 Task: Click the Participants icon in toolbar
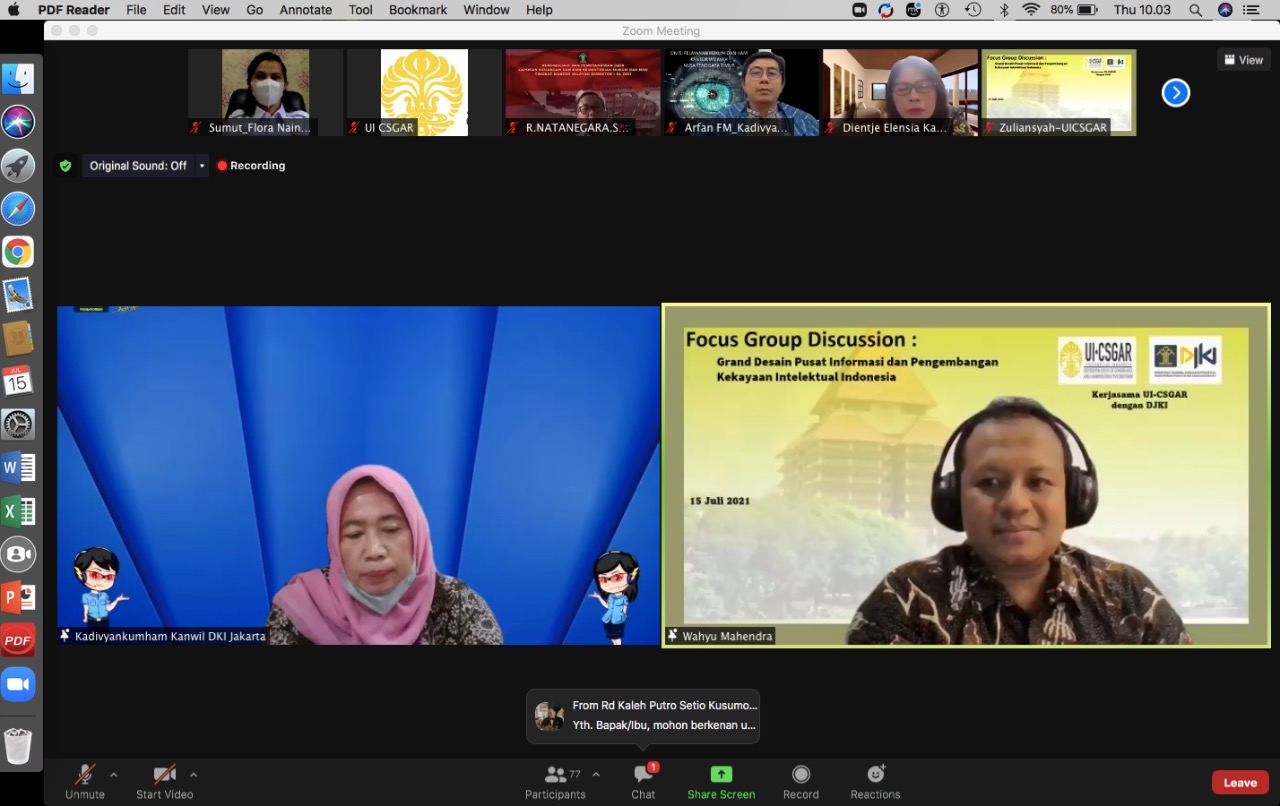pos(555,775)
